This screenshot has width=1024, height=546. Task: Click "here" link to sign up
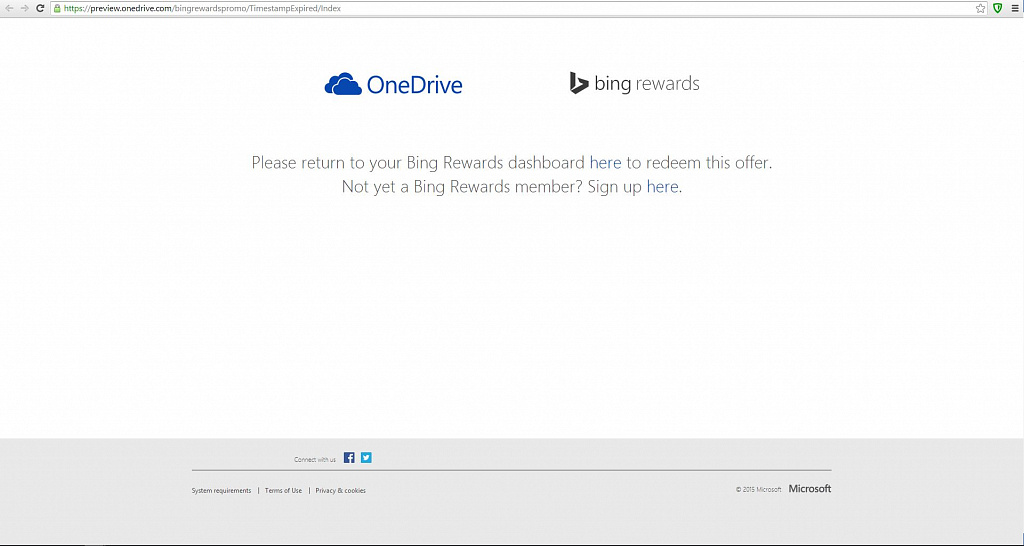click(x=662, y=187)
